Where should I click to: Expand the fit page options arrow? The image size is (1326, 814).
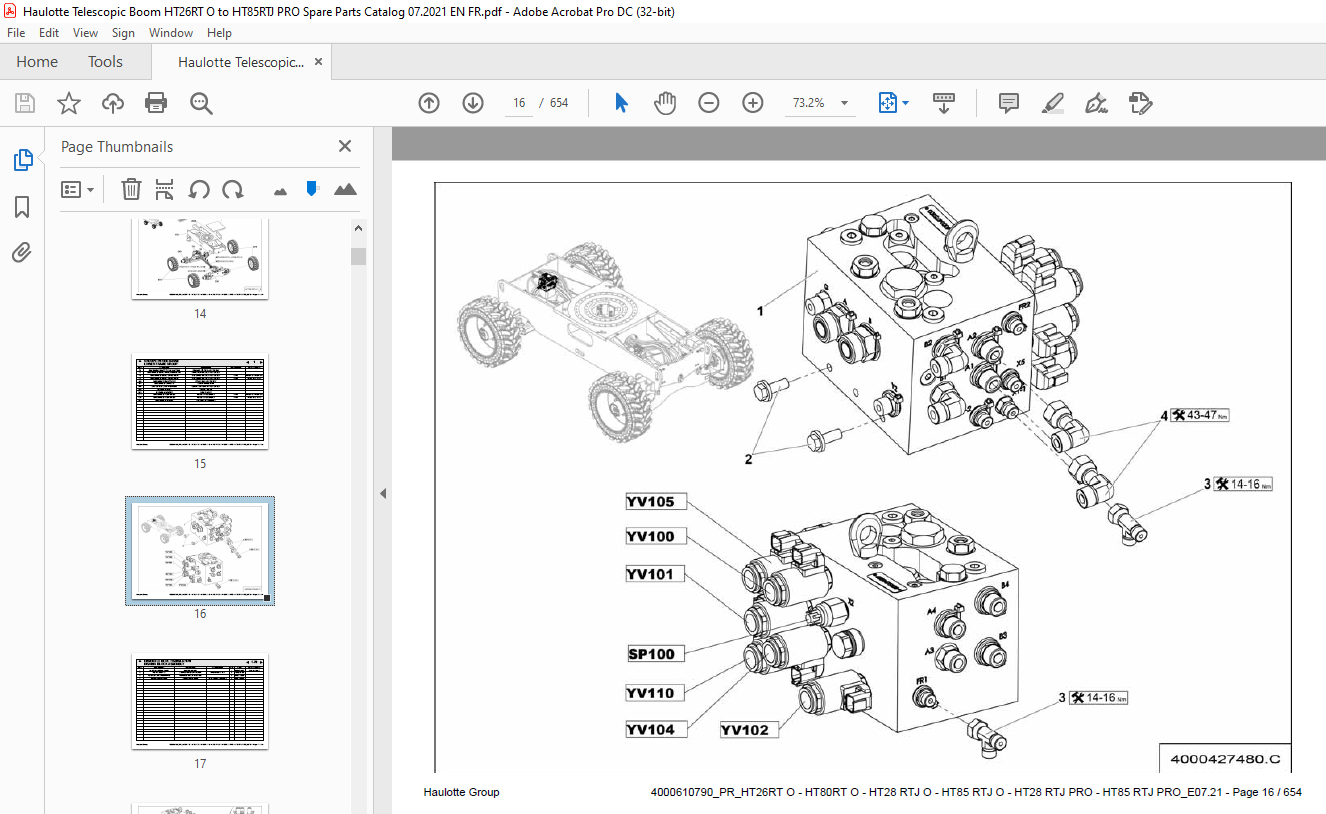(905, 103)
